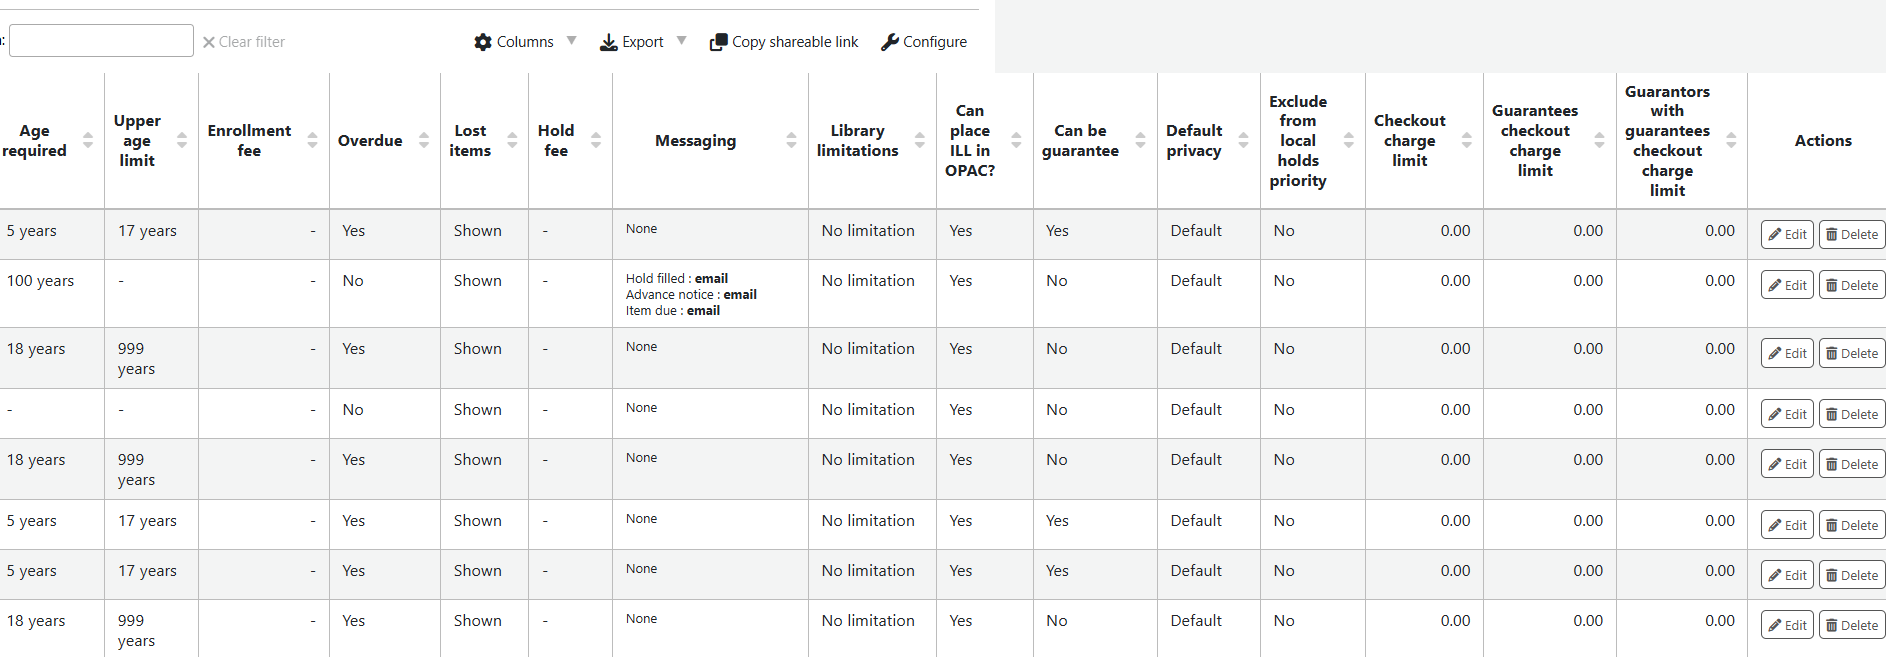Focus the table filter input field

pos(101,41)
